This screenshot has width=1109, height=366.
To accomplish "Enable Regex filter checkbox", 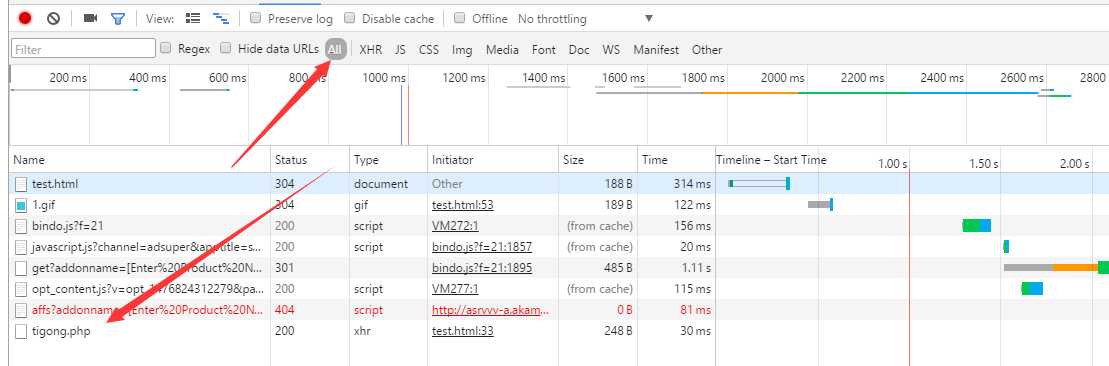I will click(x=166, y=48).
